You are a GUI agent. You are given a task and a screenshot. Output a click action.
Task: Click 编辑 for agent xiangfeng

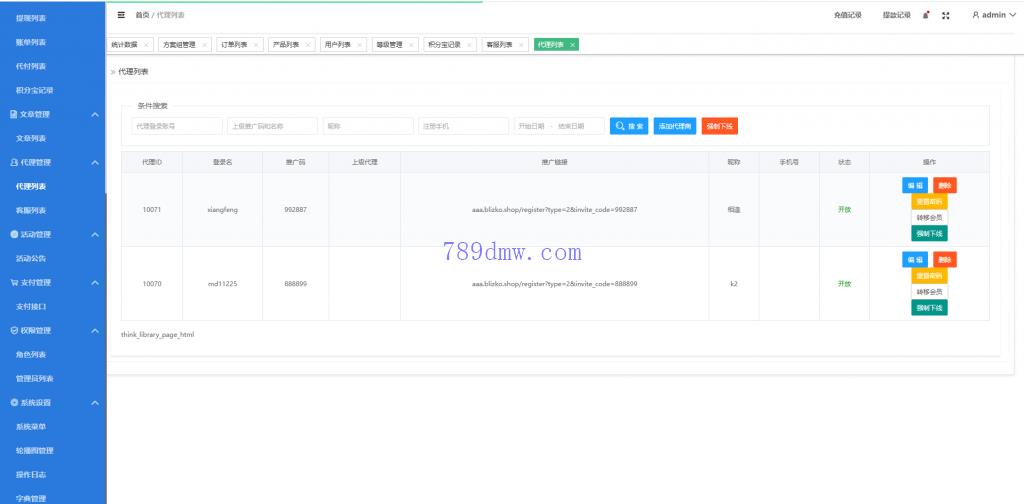[914, 185]
